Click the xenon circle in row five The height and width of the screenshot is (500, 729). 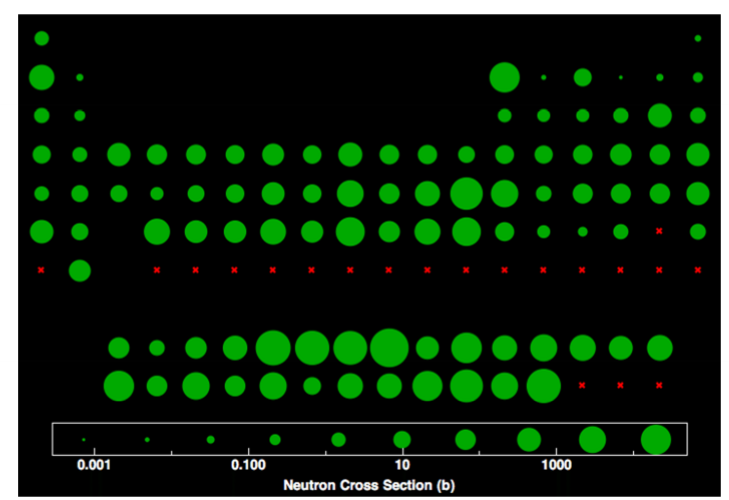pyautogui.click(x=698, y=193)
